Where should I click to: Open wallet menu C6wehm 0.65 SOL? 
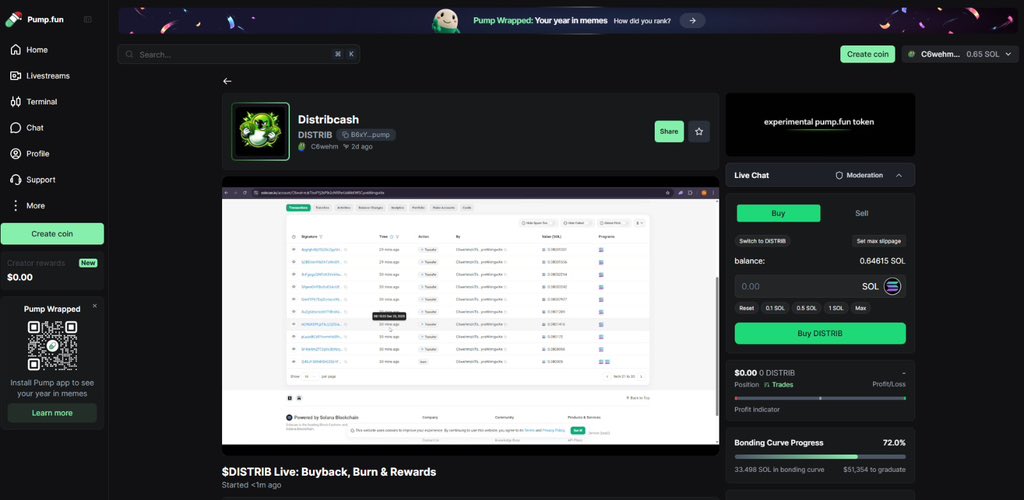point(960,54)
